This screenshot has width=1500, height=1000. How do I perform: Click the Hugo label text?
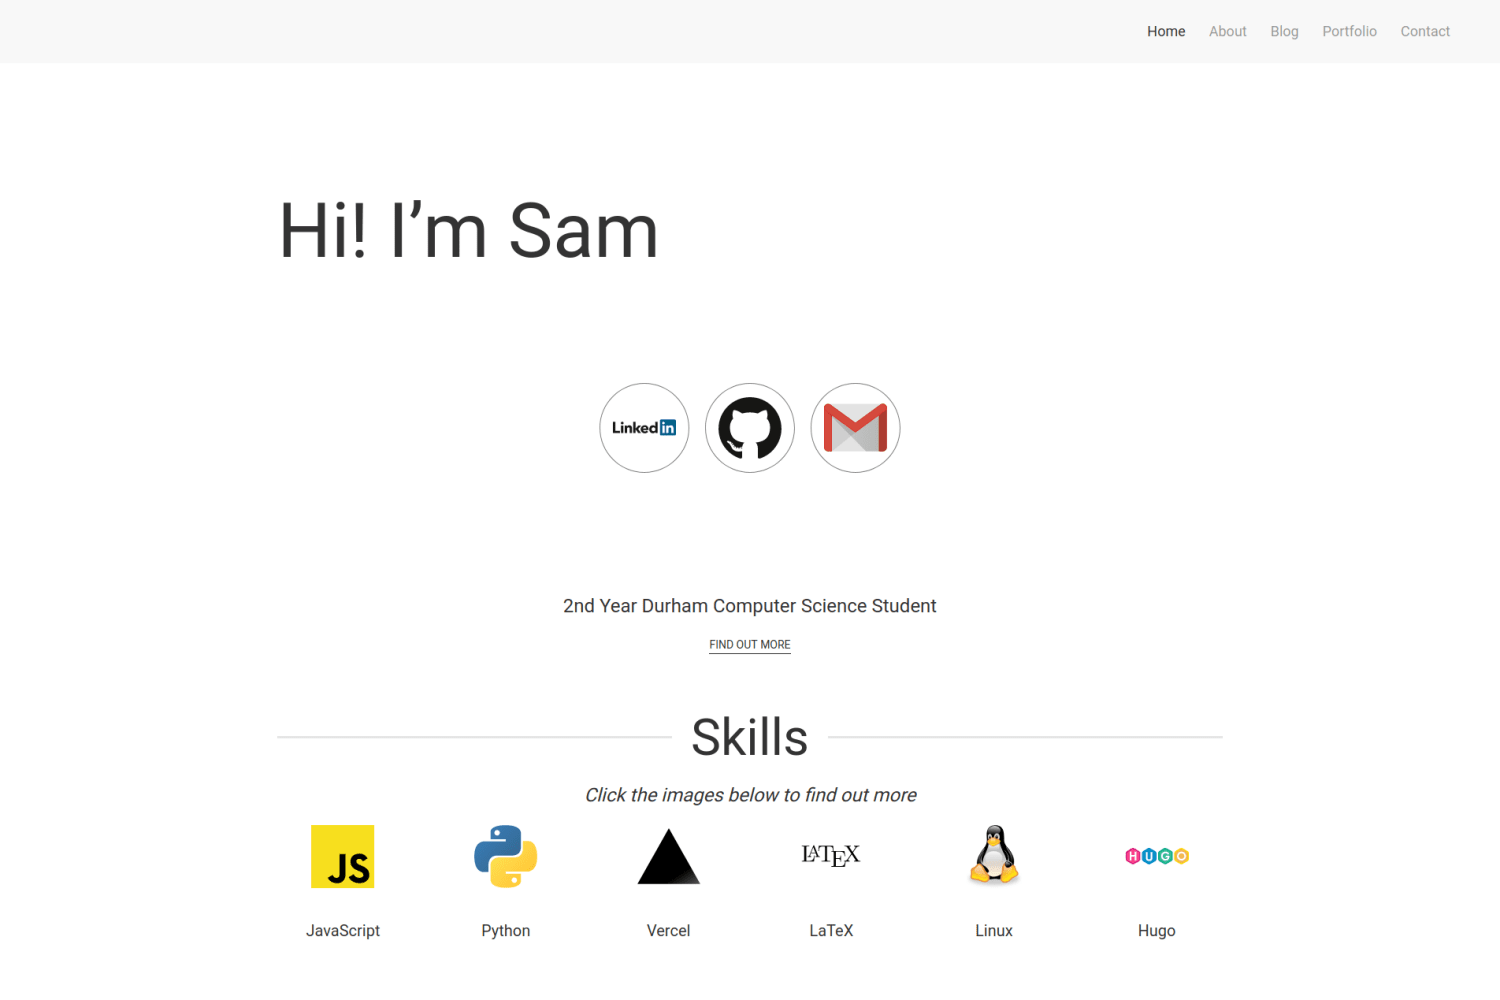tap(1156, 930)
